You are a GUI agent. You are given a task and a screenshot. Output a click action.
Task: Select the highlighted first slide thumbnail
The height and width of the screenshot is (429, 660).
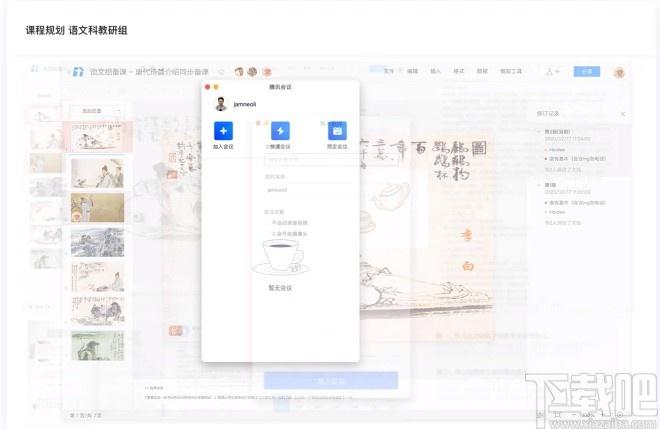click(x=97, y=137)
